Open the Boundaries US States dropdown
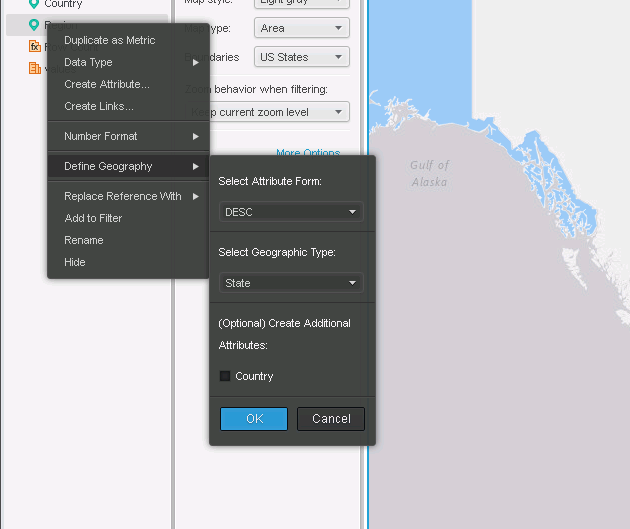The width and height of the screenshot is (630, 529). [x=302, y=57]
